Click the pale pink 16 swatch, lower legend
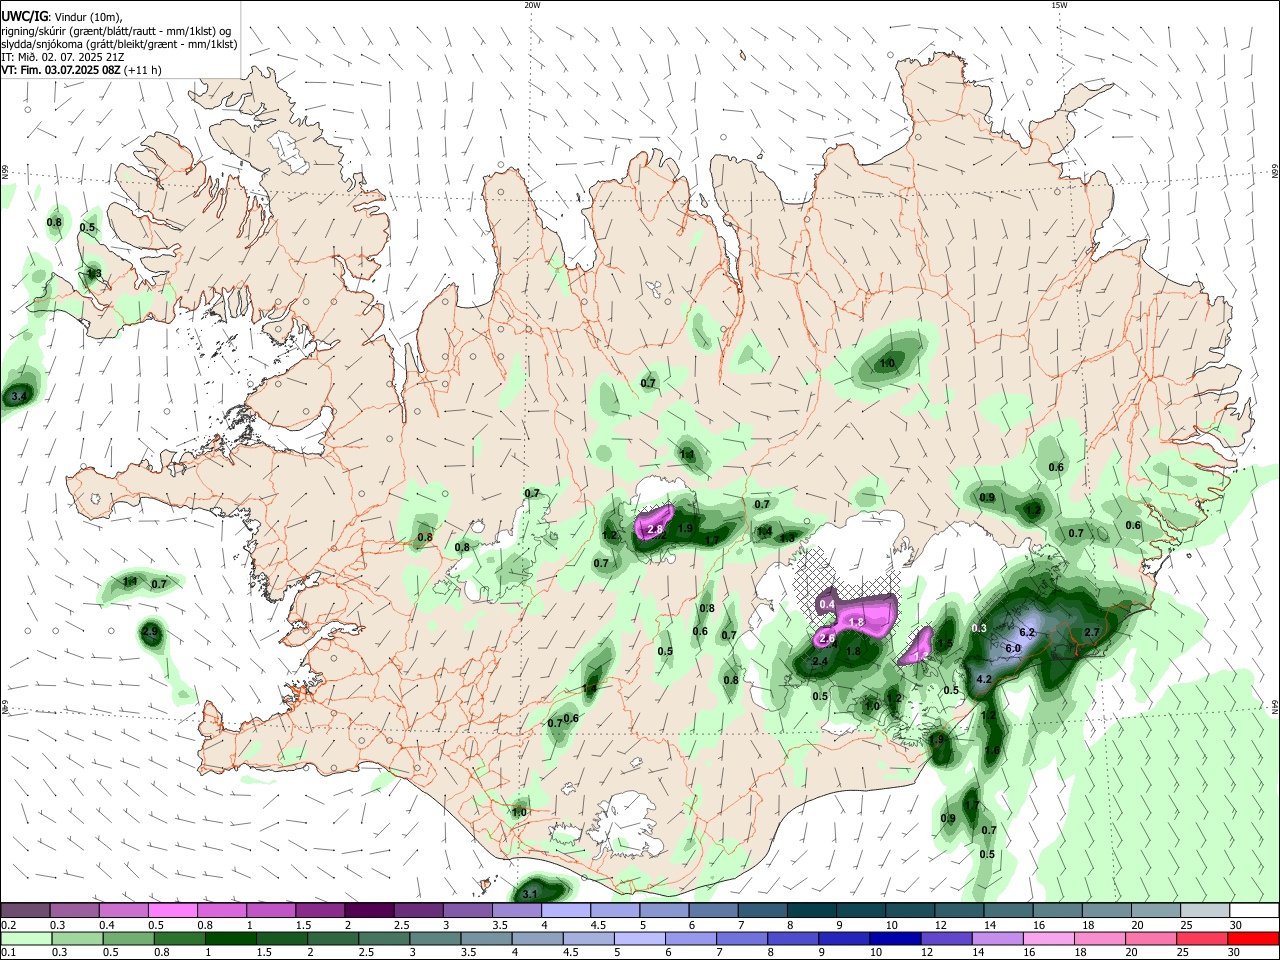This screenshot has height=960, width=1280. [1049, 938]
